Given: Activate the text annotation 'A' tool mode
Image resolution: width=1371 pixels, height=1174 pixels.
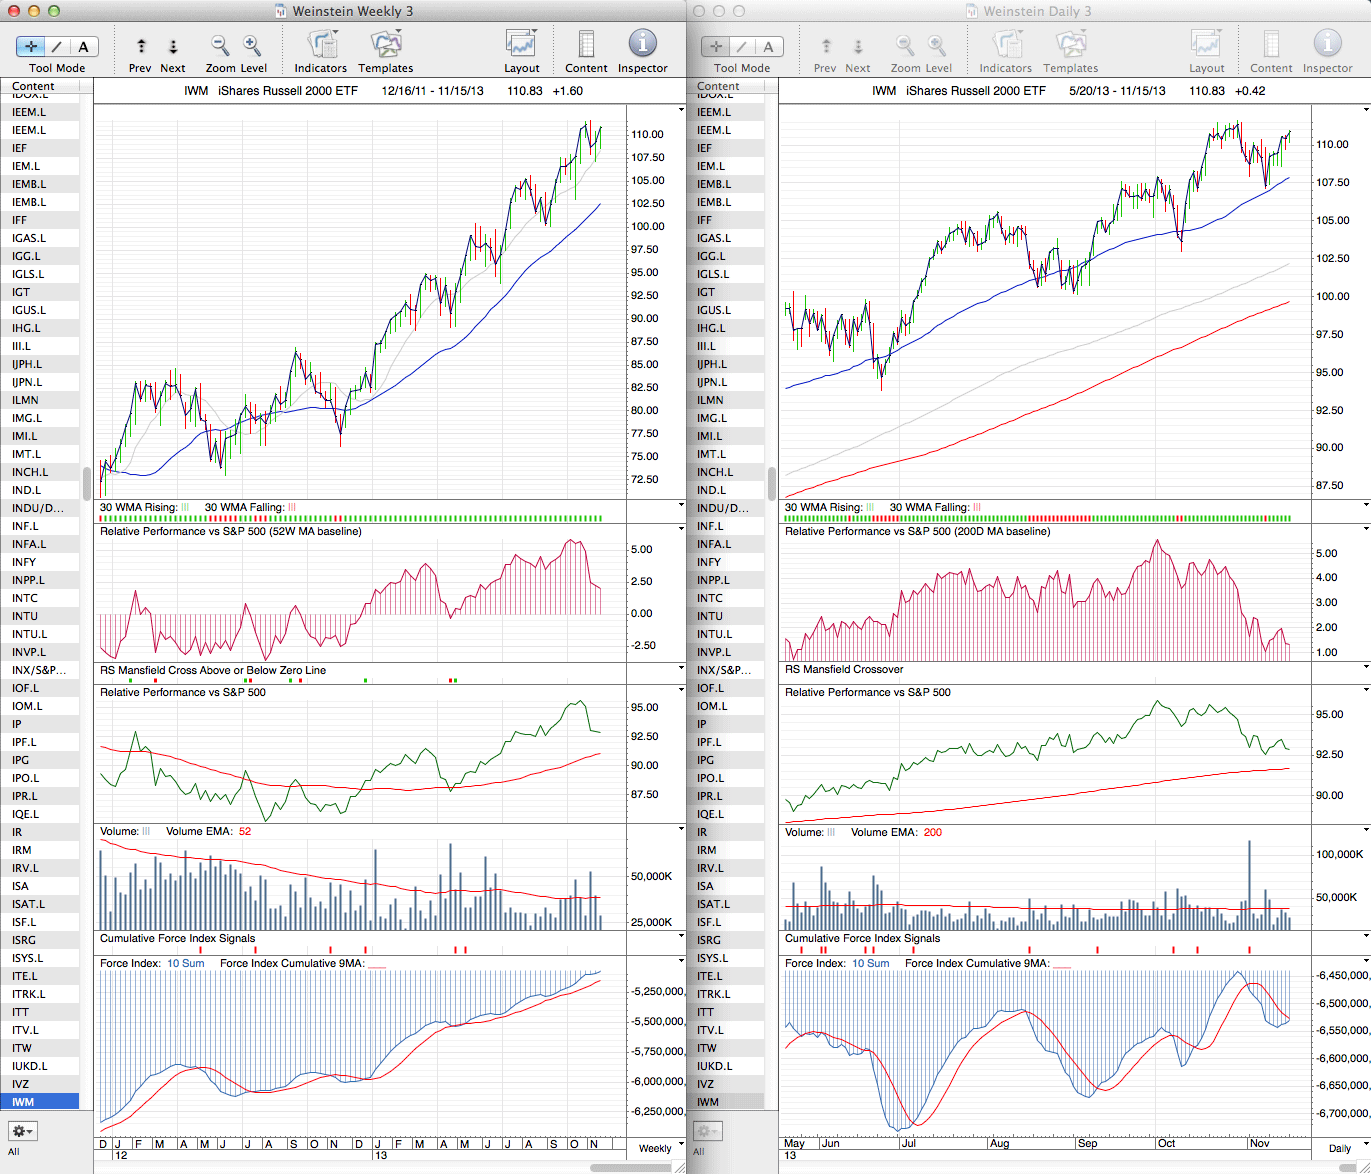Looking at the screenshot, I should 83,46.
